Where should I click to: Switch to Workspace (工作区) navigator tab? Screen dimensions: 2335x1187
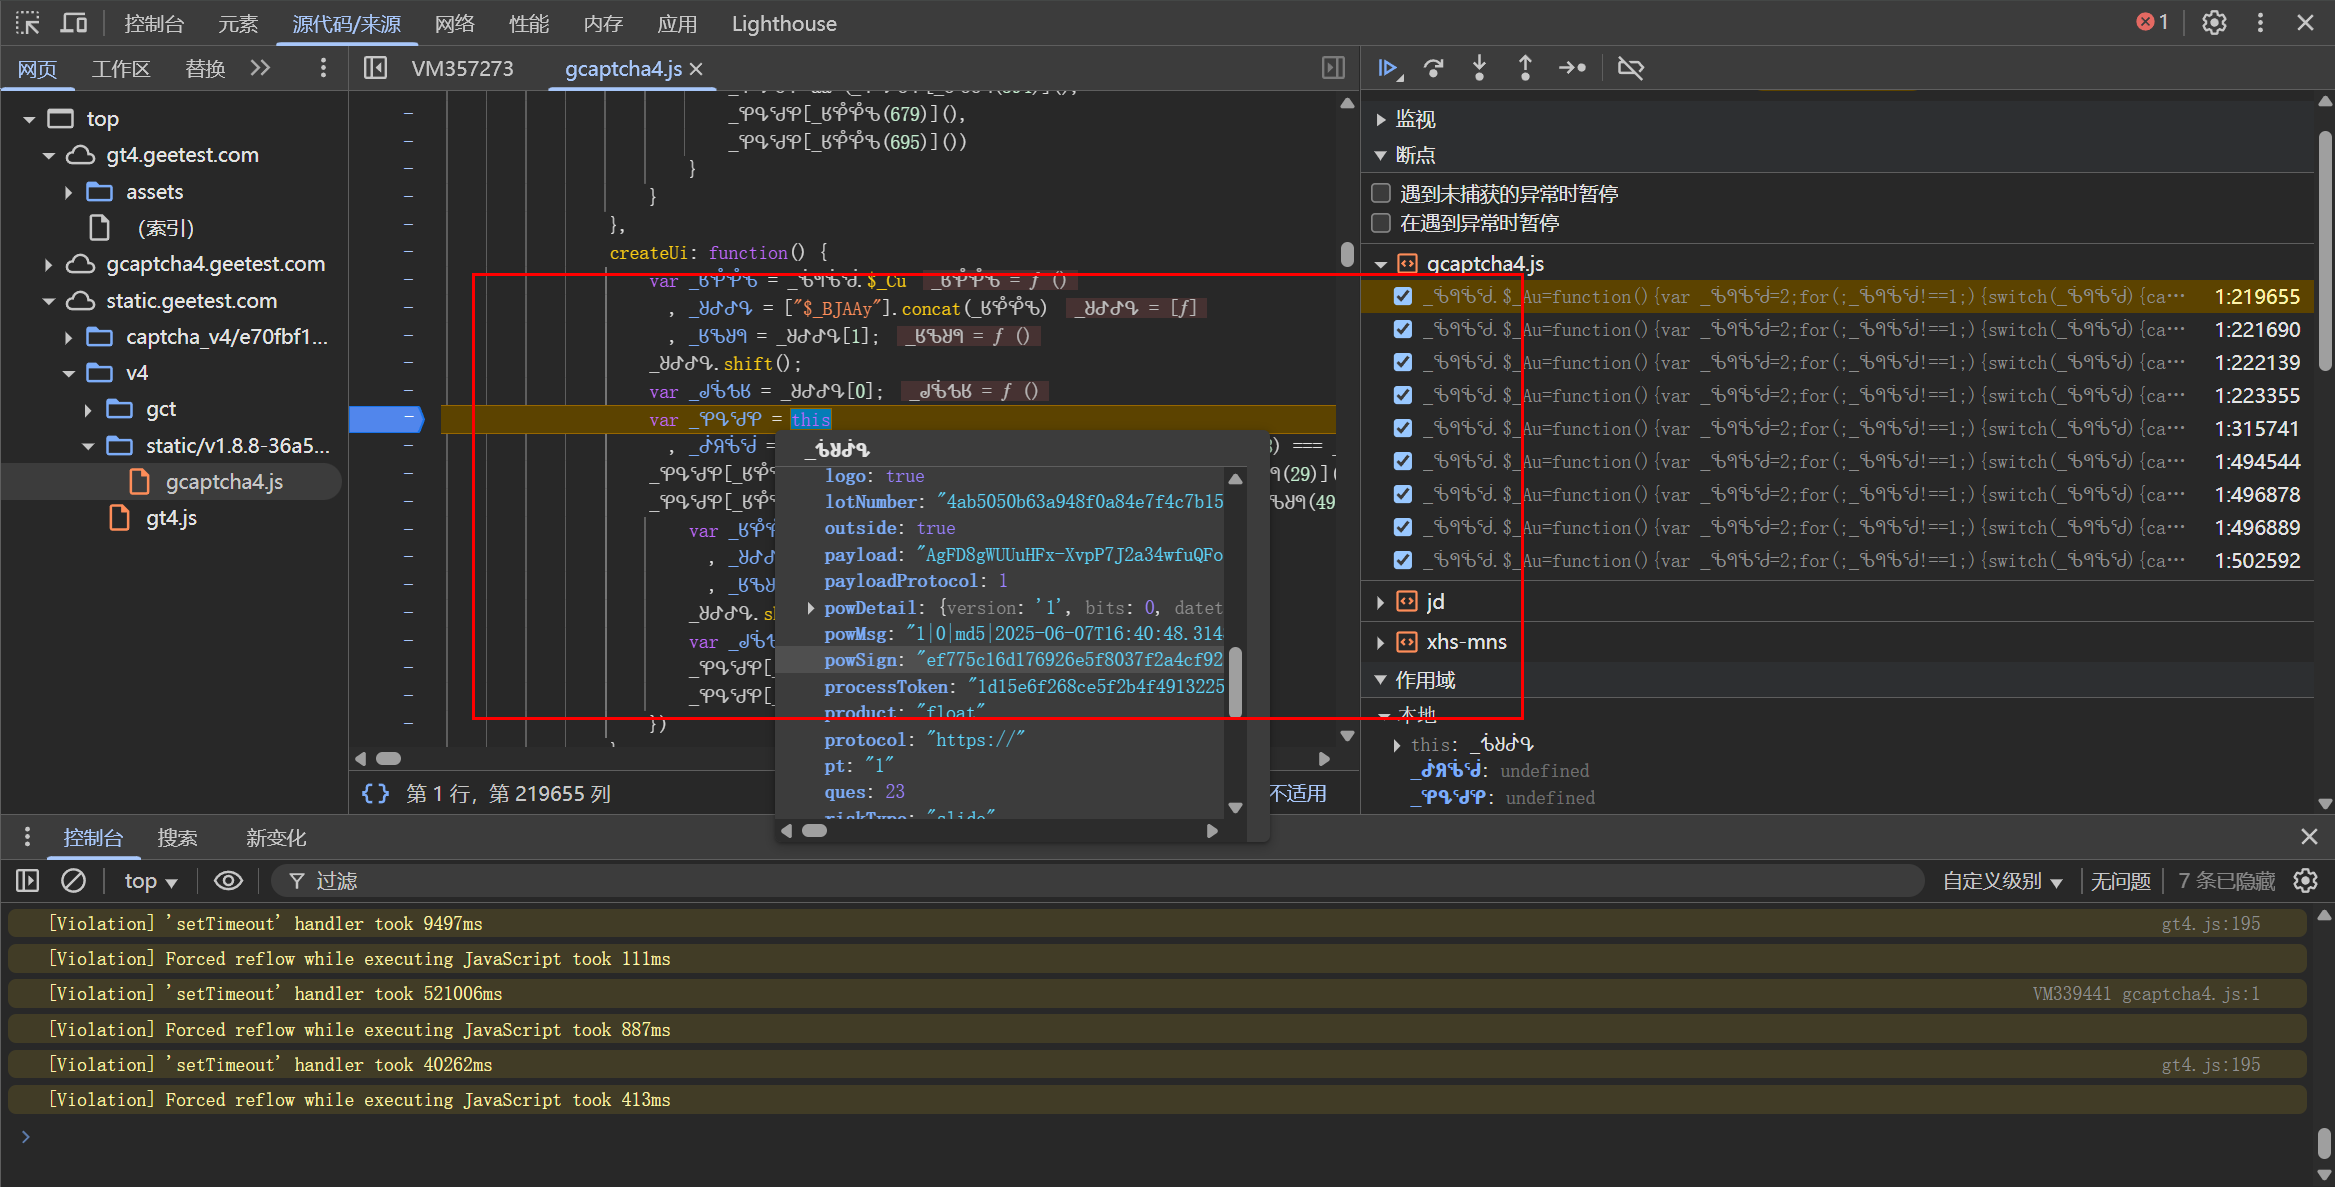[x=120, y=68]
